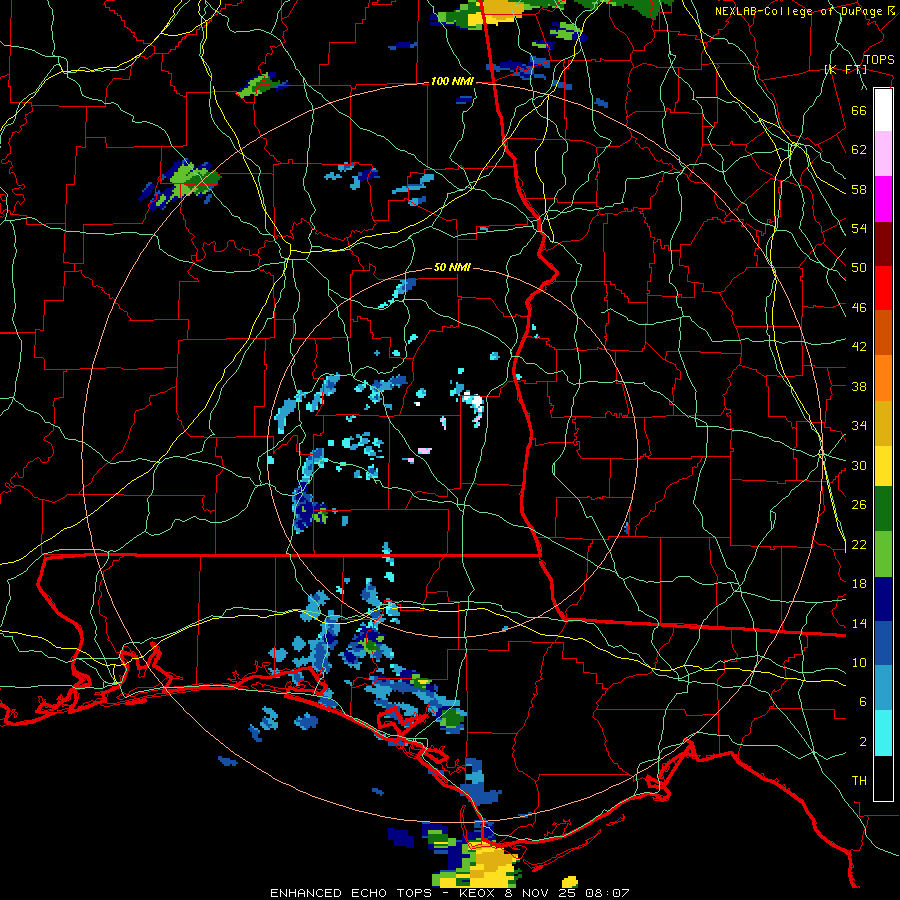Pick the cyan legend swatch
Screen dimensions: 900x900
(883, 733)
